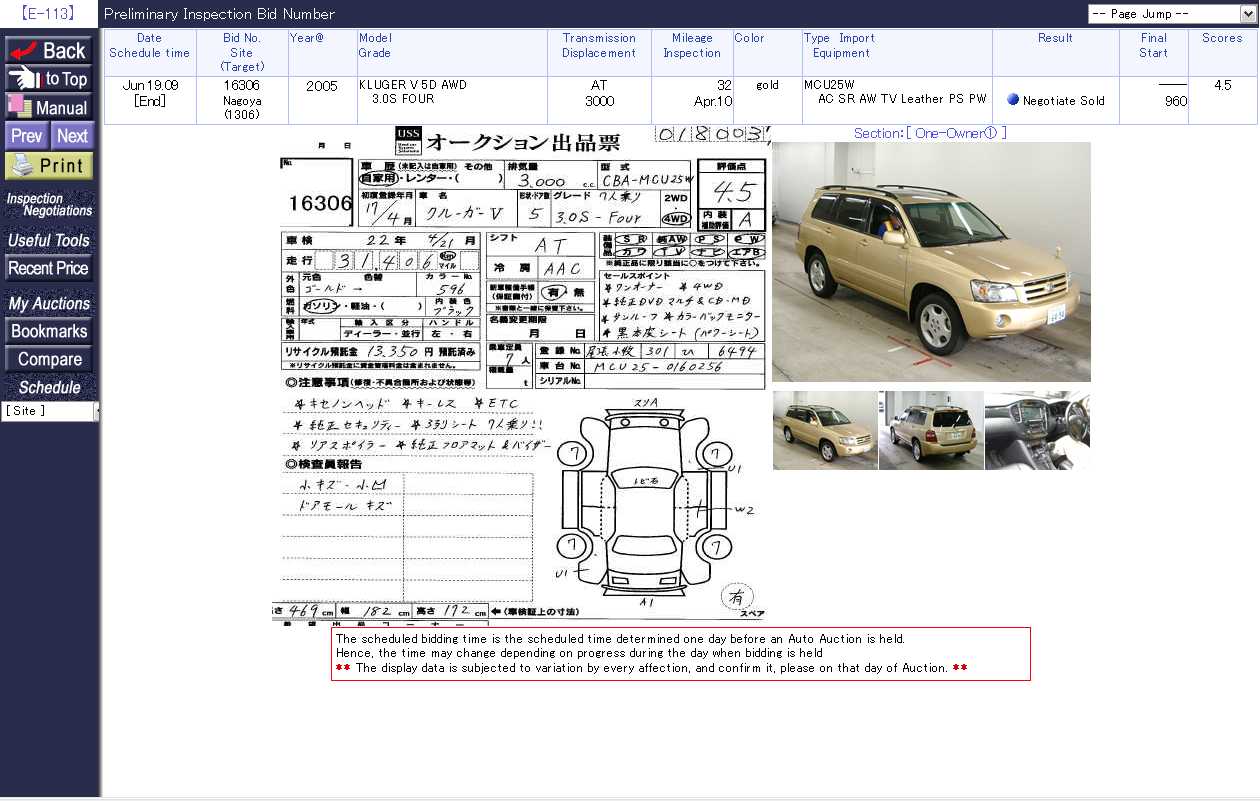Click the 'Apr.10' inspection text
Screen dimensions: 1260x801
(x=713, y=101)
